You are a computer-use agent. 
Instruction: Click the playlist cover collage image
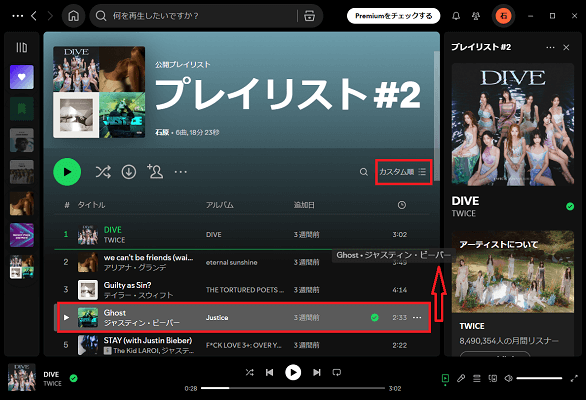pos(99,92)
